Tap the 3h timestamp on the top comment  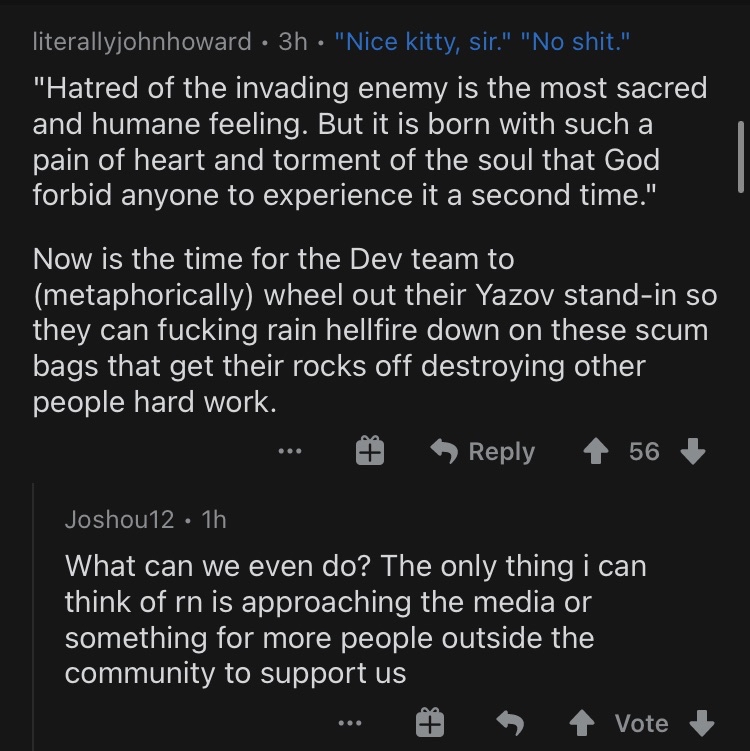[293, 42]
